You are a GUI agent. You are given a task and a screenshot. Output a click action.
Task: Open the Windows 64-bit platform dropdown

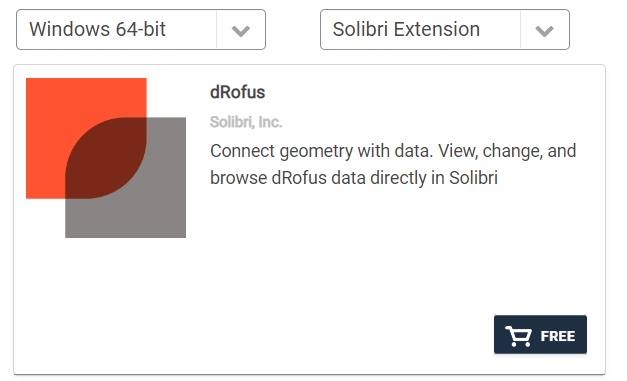pyautogui.click(x=141, y=30)
